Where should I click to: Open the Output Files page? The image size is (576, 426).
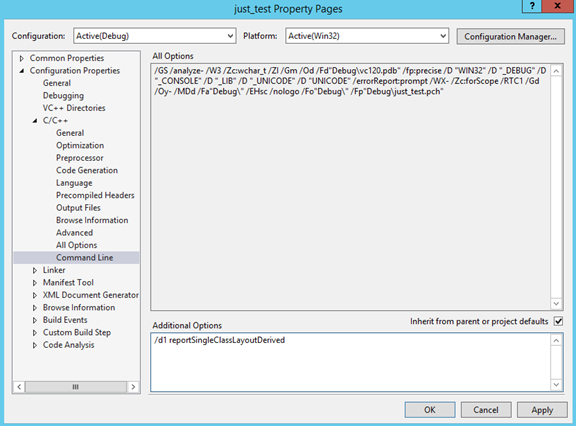pos(78,208)
